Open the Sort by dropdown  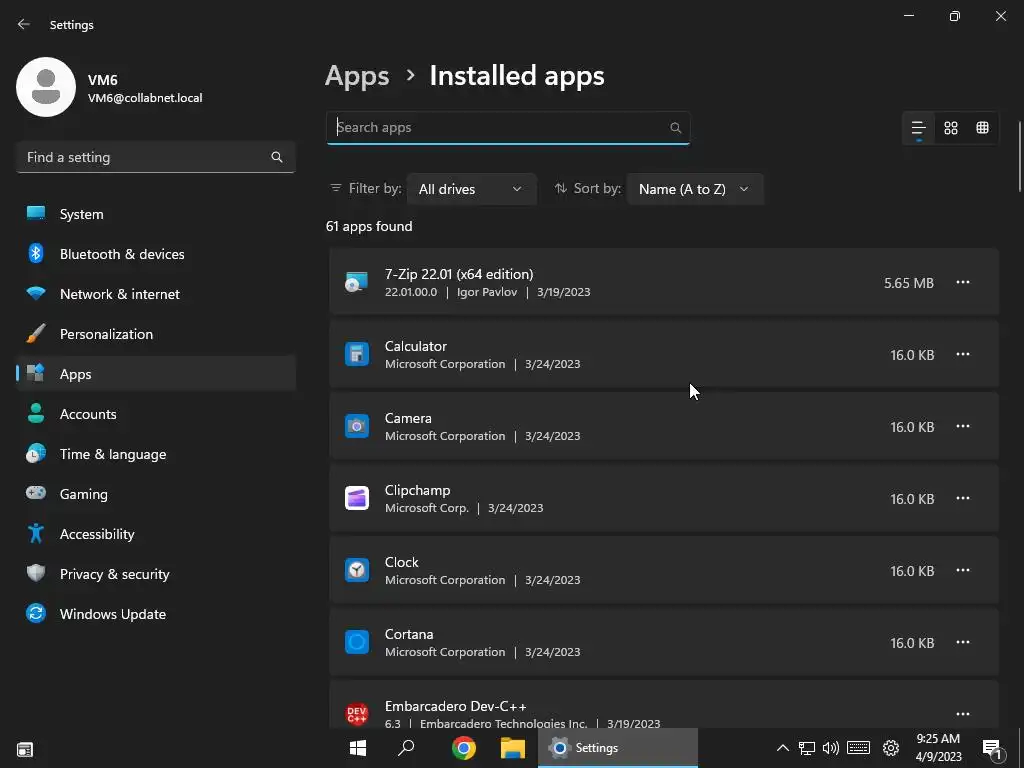pyautogui.click(x=694, y=189)
